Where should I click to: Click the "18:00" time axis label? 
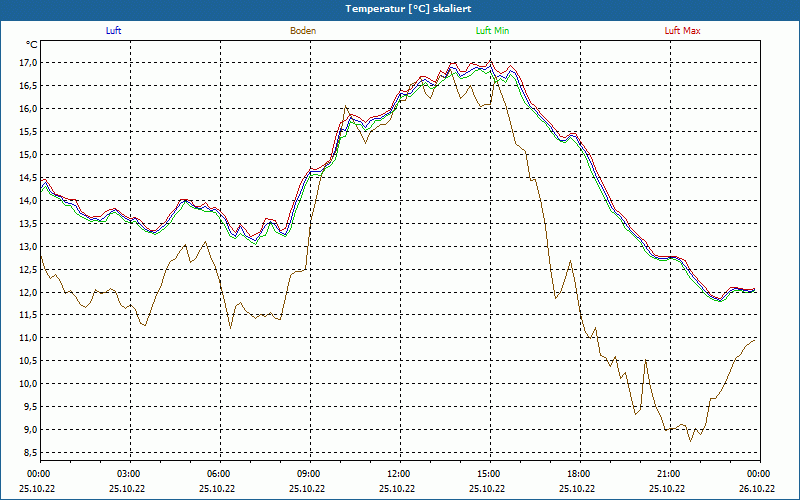(581, 474)
